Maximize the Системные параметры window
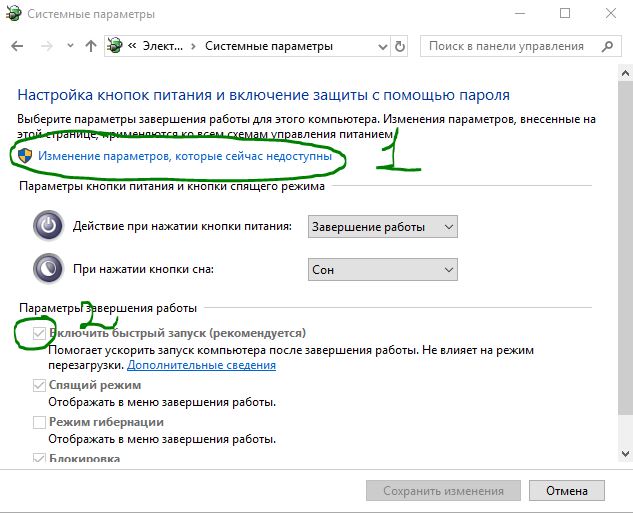 565,13
